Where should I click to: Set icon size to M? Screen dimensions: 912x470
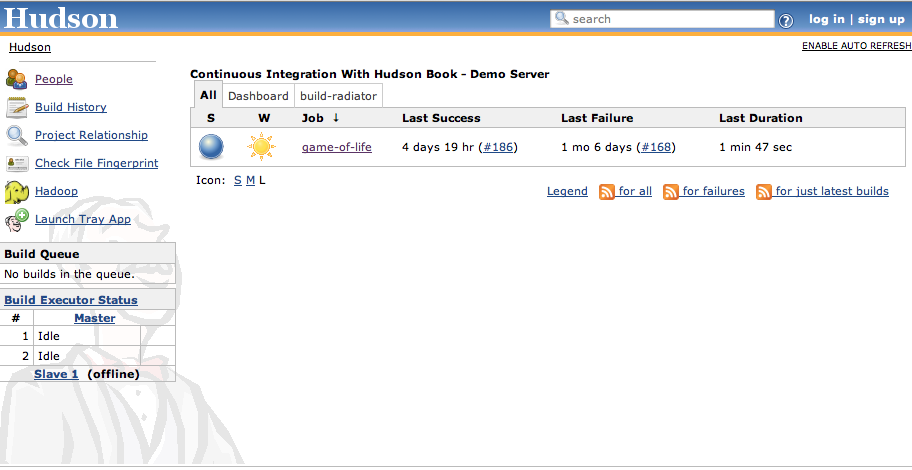coord(250,180)
